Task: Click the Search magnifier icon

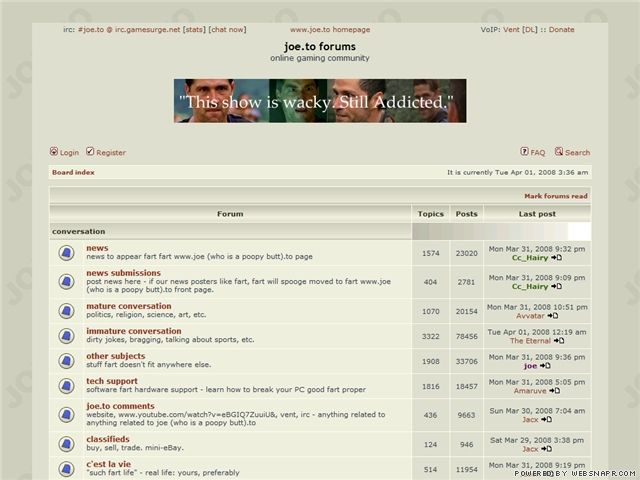Action: click(559, 151)
